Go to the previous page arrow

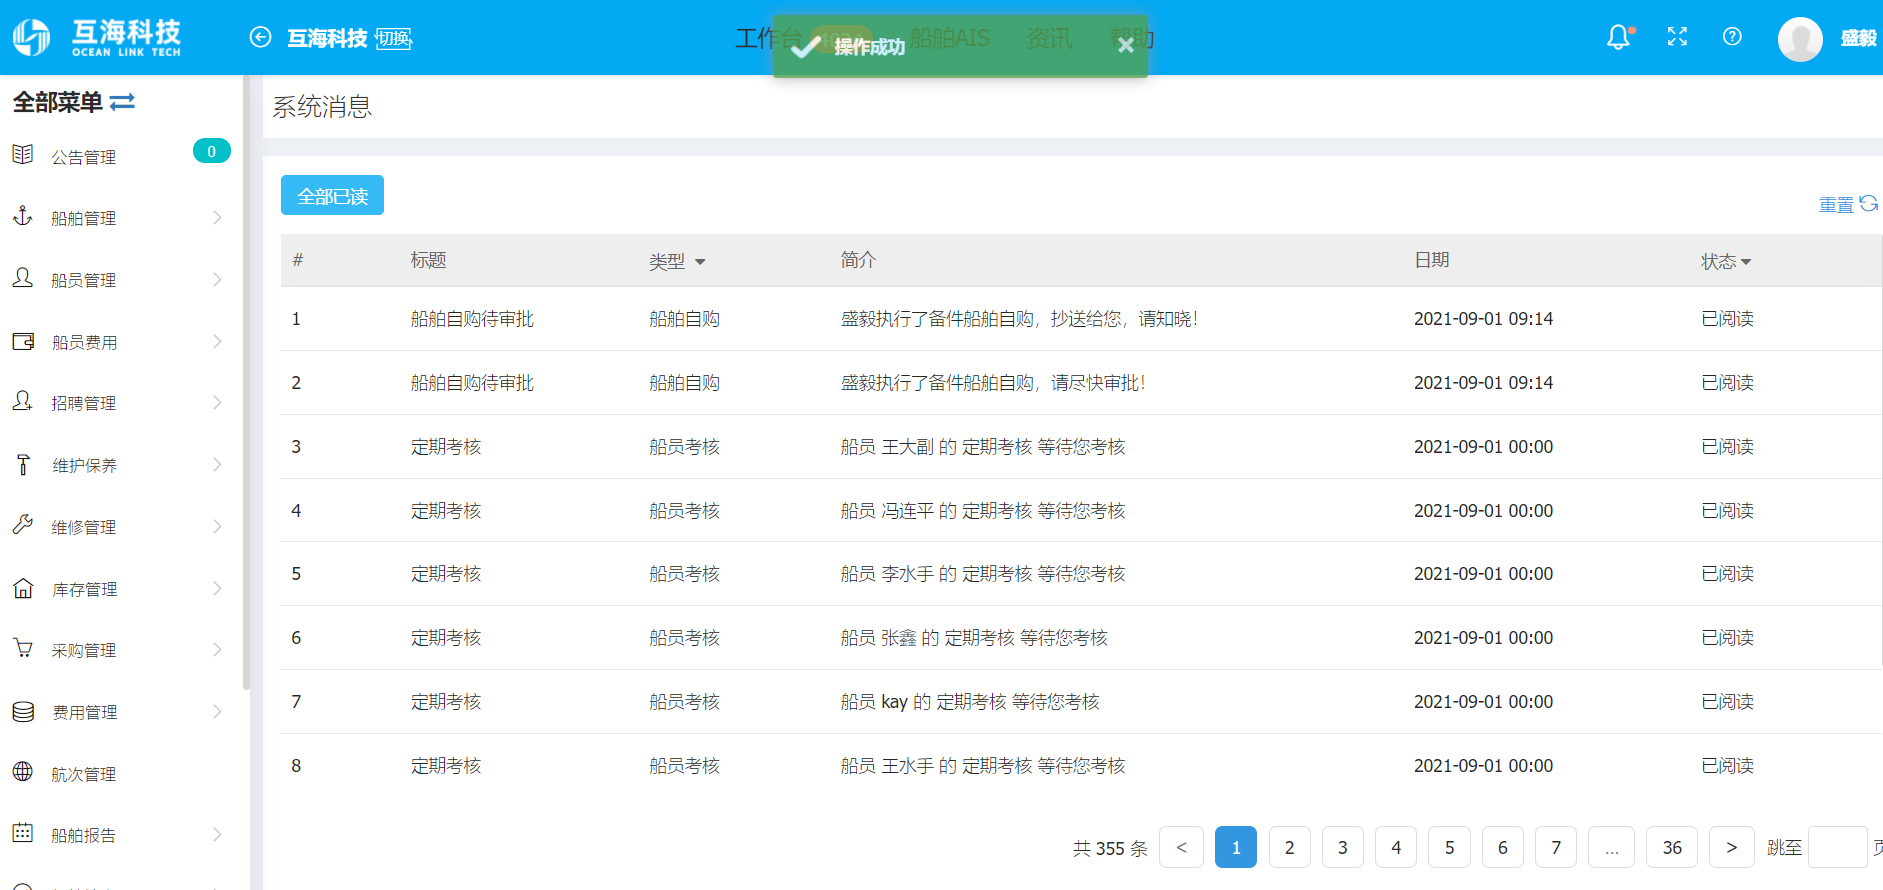point(1181,847)
